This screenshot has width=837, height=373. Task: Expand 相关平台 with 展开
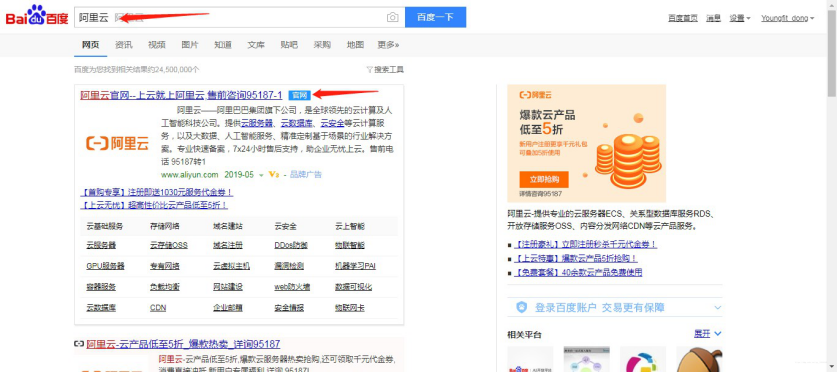[x=707, y=334]
